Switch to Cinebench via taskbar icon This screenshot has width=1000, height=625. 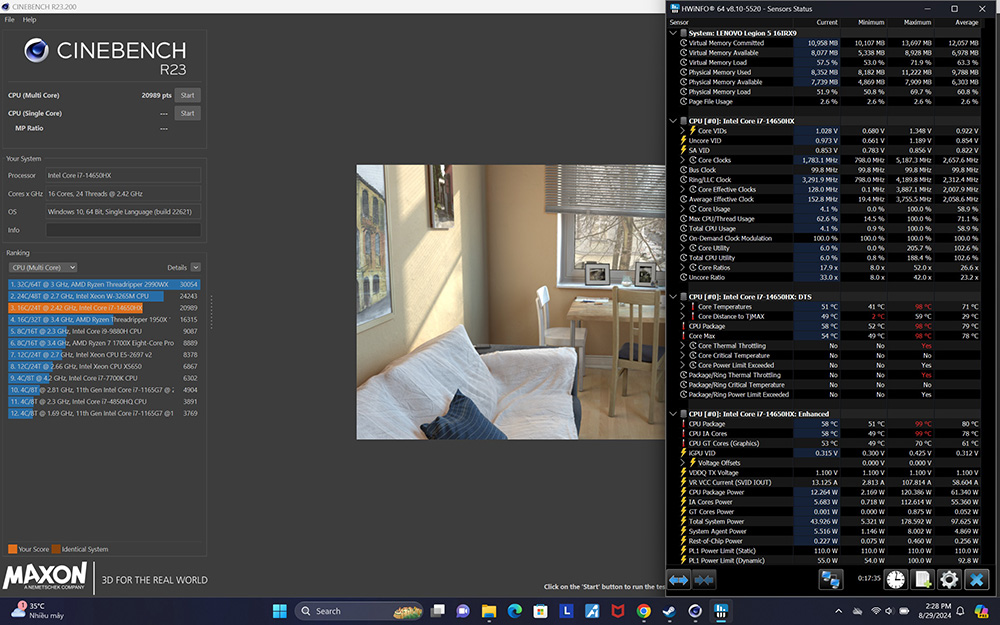695,611
